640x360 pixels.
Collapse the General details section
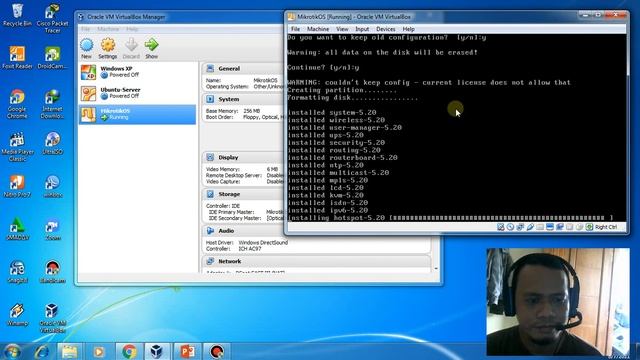click(210, 69)
